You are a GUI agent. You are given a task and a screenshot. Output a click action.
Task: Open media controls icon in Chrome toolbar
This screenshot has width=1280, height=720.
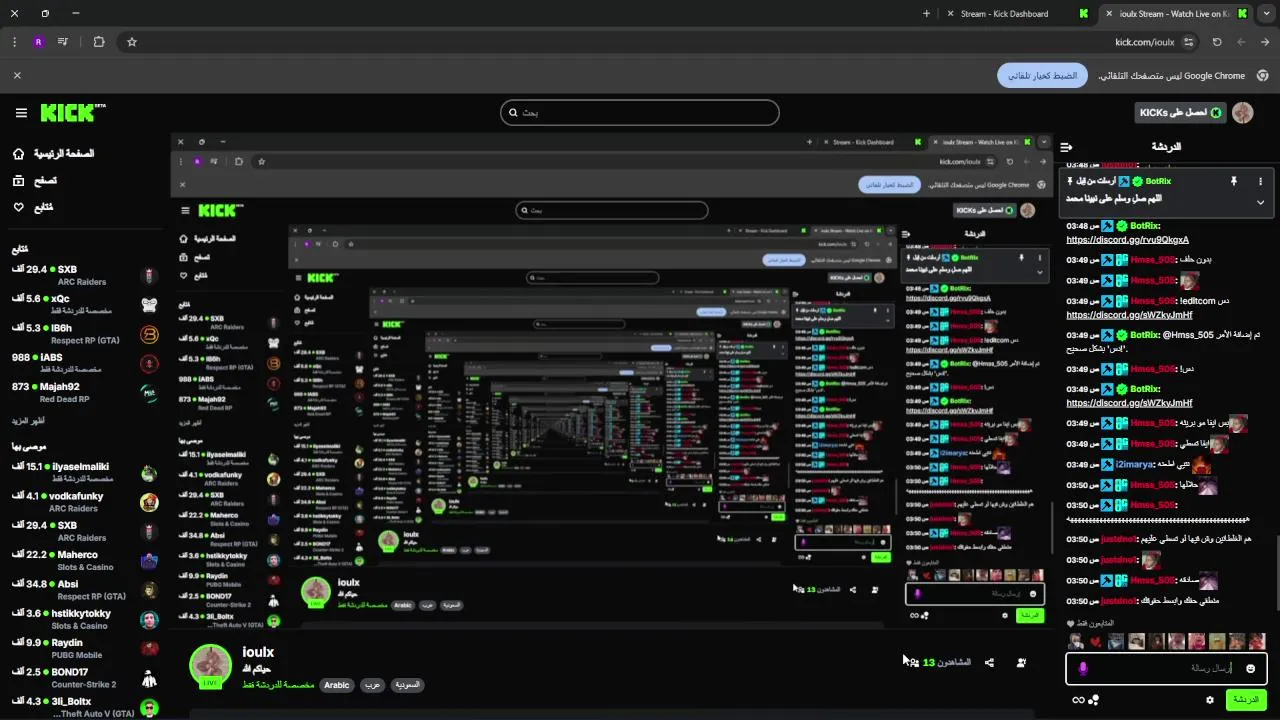tap(63, 42)
